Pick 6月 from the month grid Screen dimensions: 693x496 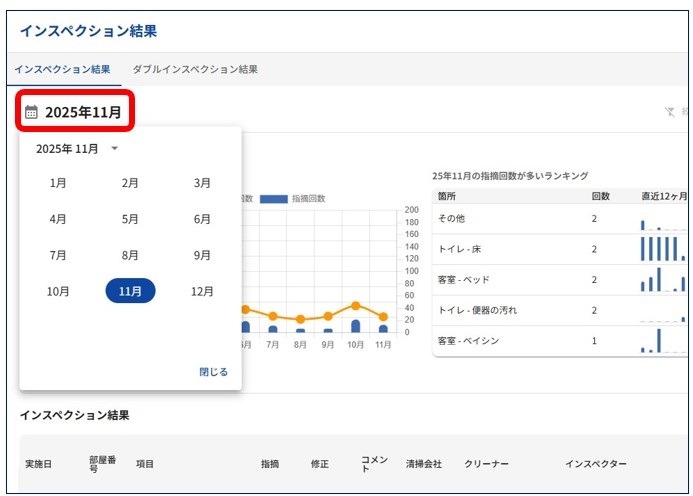pos(202,219)
